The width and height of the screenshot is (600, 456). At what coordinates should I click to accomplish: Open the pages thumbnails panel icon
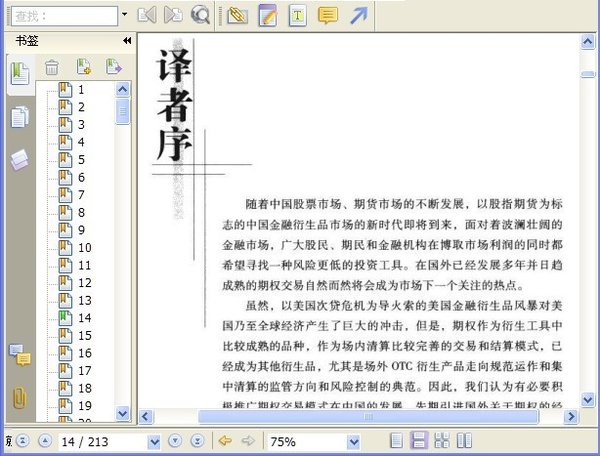click(20, 117)
